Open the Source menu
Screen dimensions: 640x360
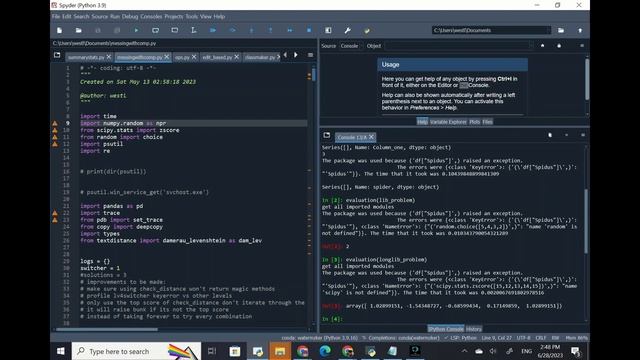coord(100,17)
